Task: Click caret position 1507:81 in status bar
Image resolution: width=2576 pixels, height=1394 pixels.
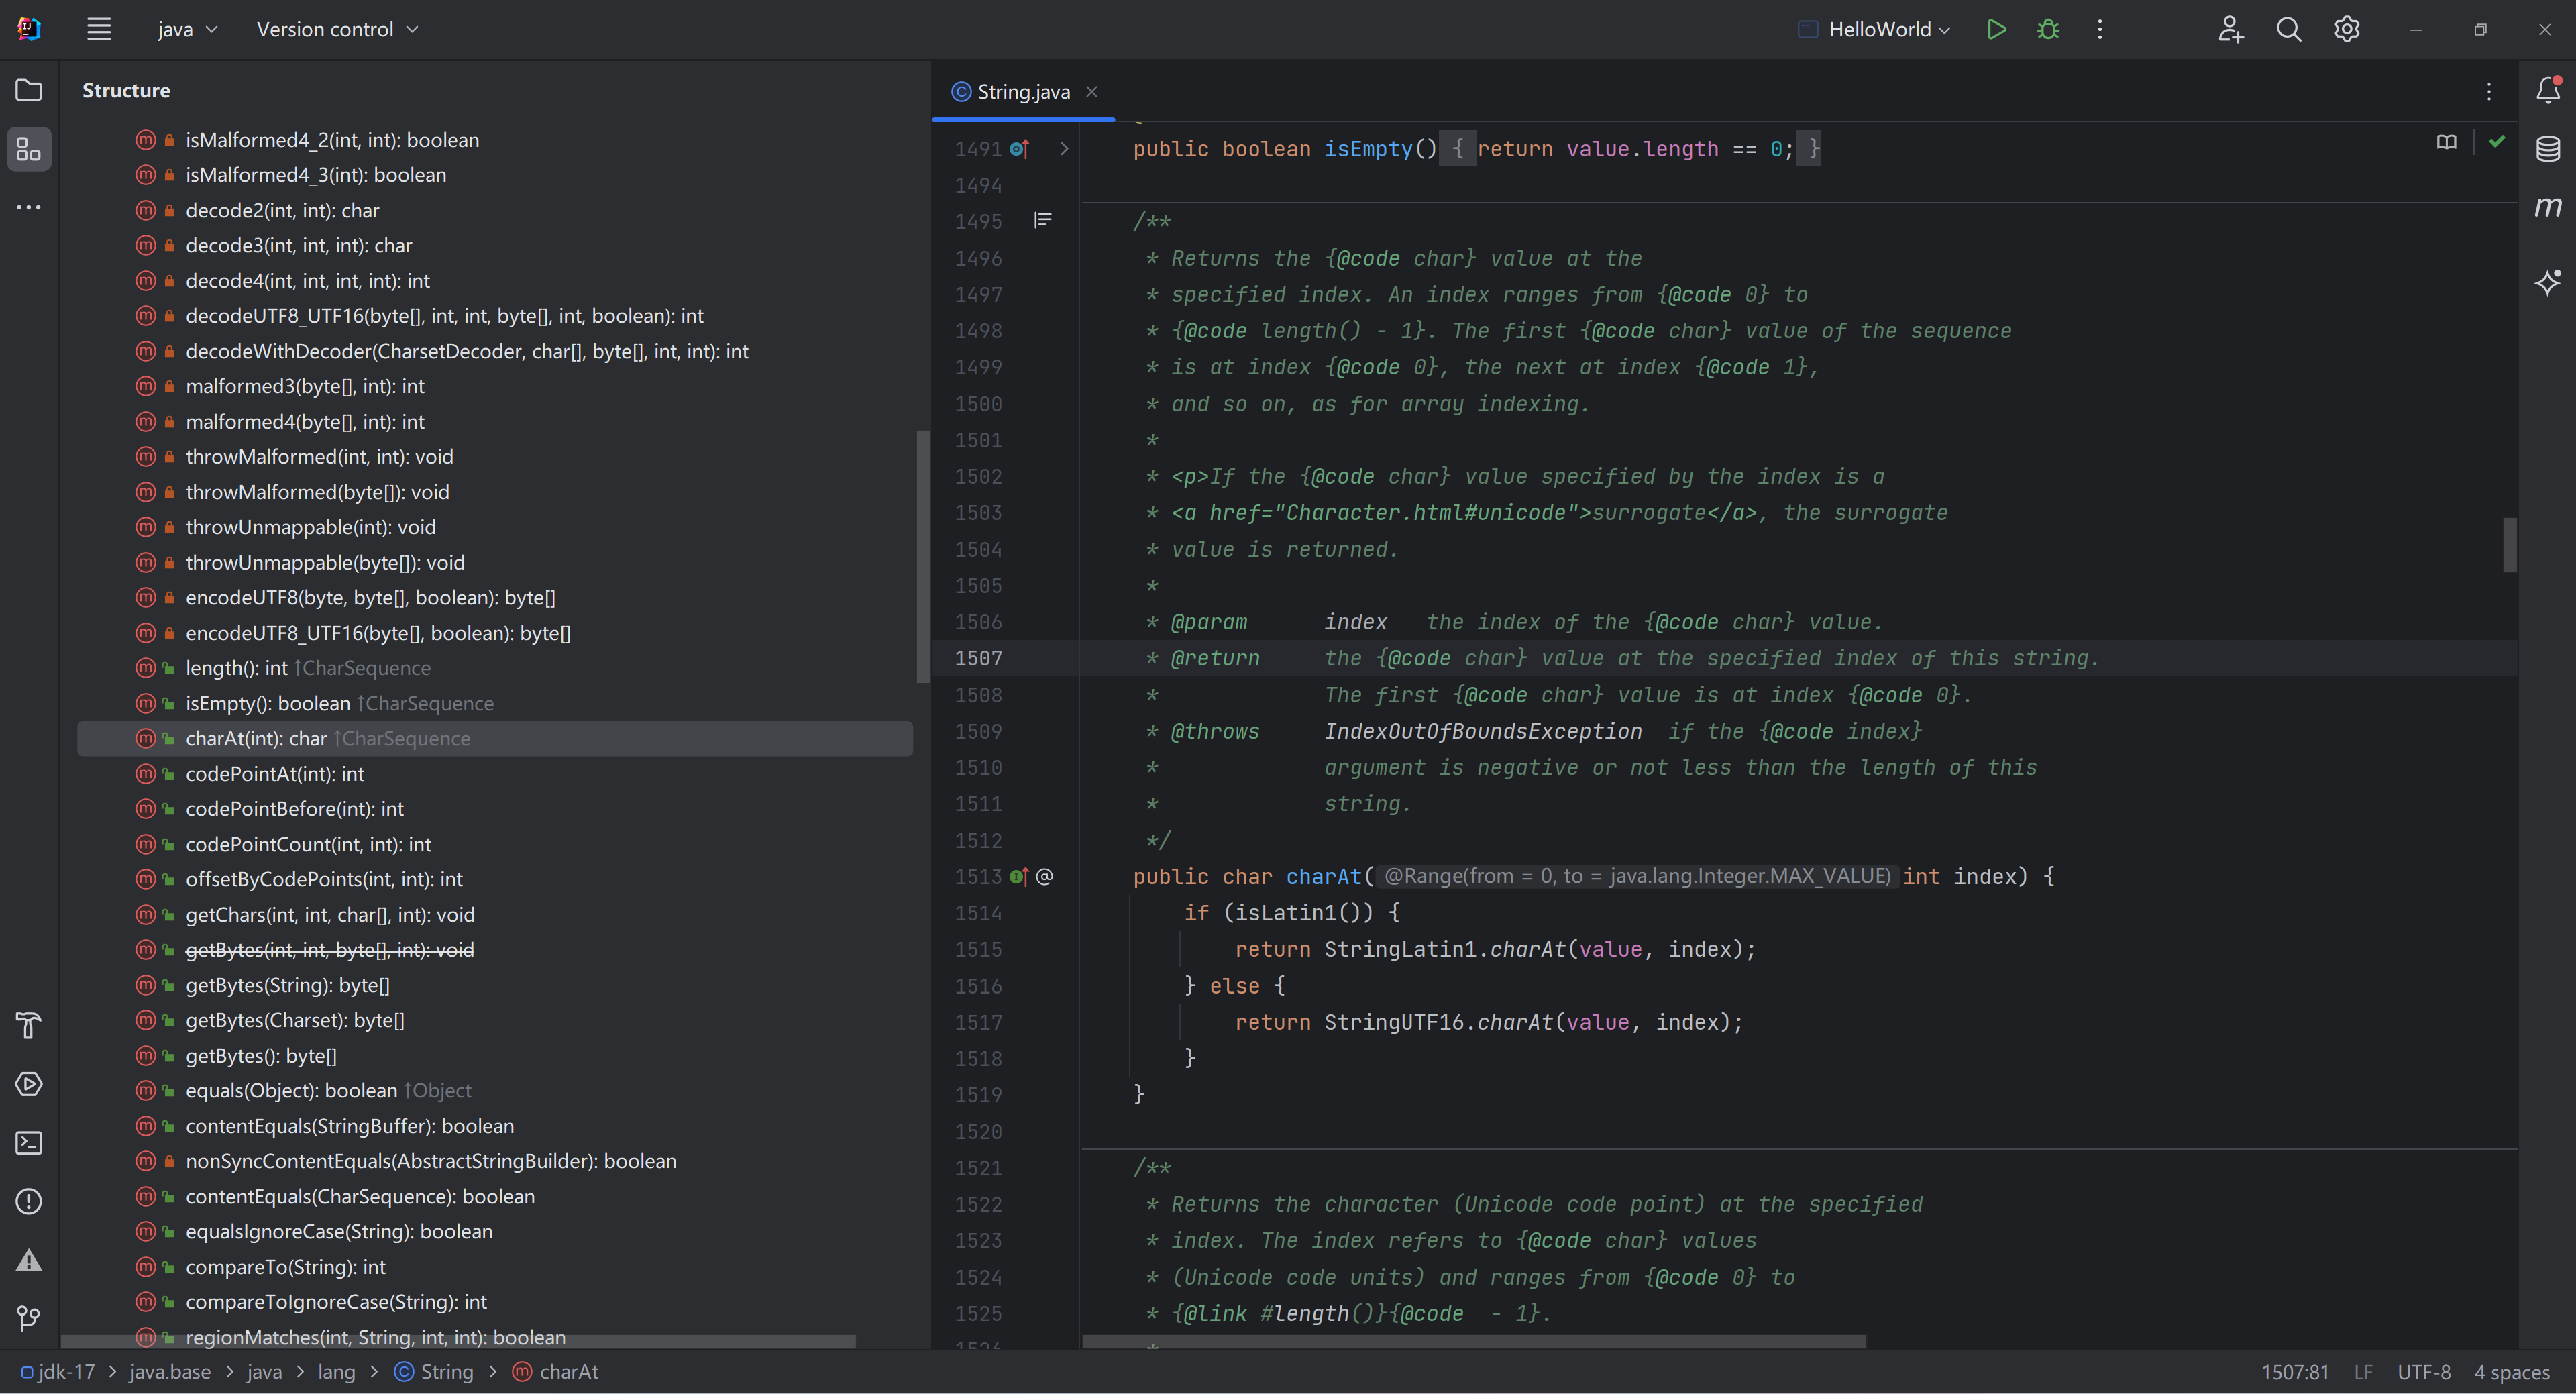Action: pyautogui.click(x=2295, y=1372)
